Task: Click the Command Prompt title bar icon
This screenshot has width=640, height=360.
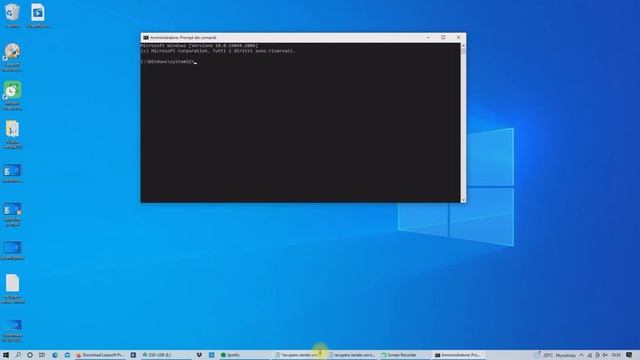Action: [x=146, y=38]
